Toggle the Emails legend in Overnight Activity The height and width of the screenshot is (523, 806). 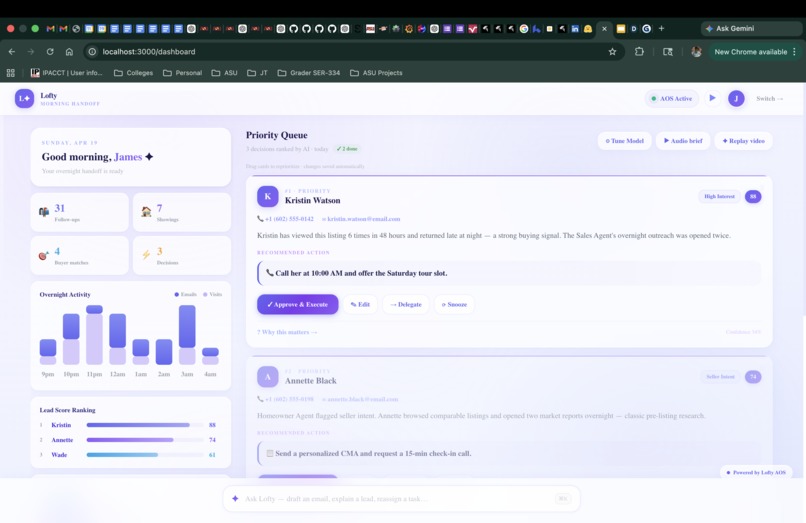coord(186,294)
